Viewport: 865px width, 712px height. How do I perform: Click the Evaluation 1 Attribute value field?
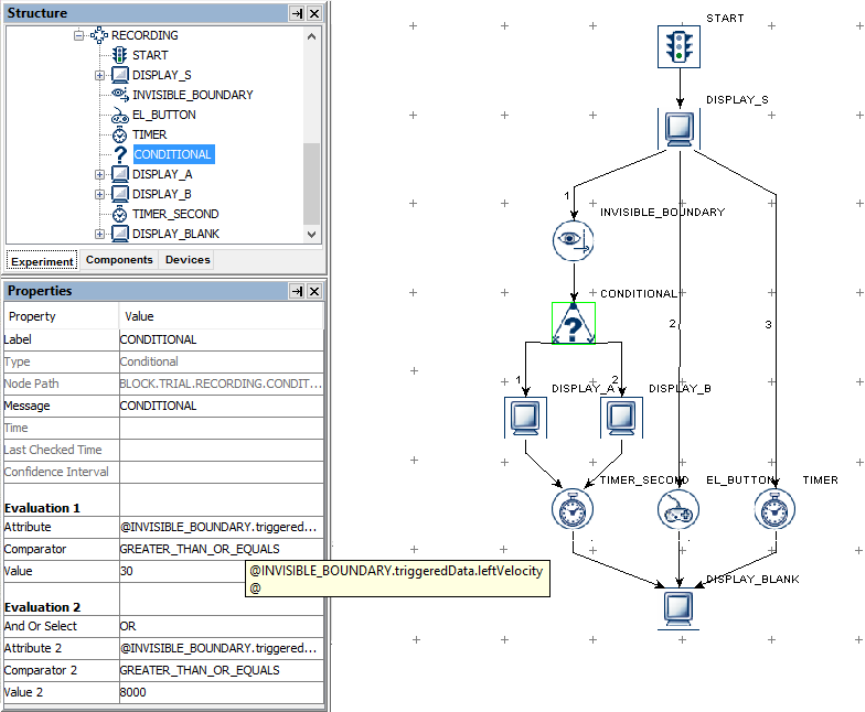[221, 527]
